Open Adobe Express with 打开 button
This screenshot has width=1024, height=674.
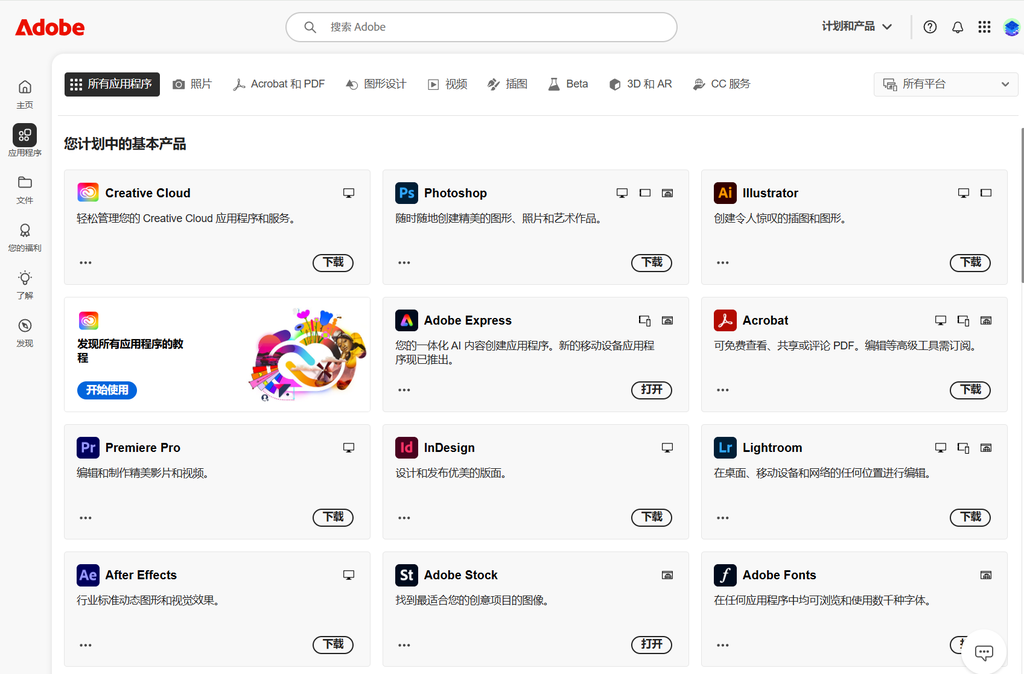pyautogui.click(x=652, y=390)
